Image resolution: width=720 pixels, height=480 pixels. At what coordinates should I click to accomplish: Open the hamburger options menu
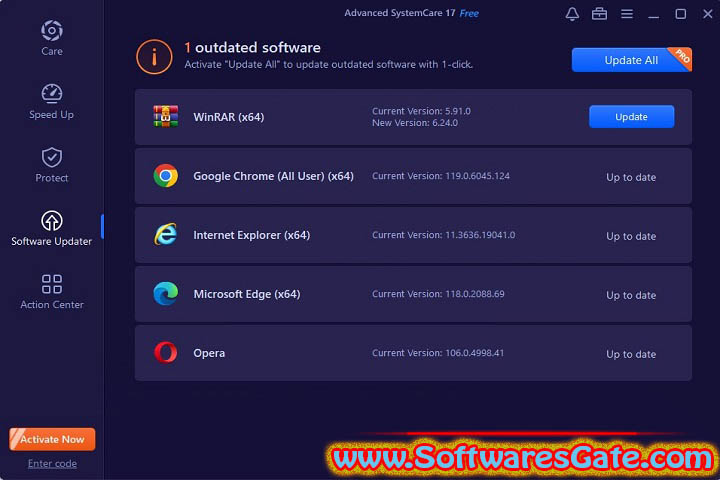pos(627,14)
